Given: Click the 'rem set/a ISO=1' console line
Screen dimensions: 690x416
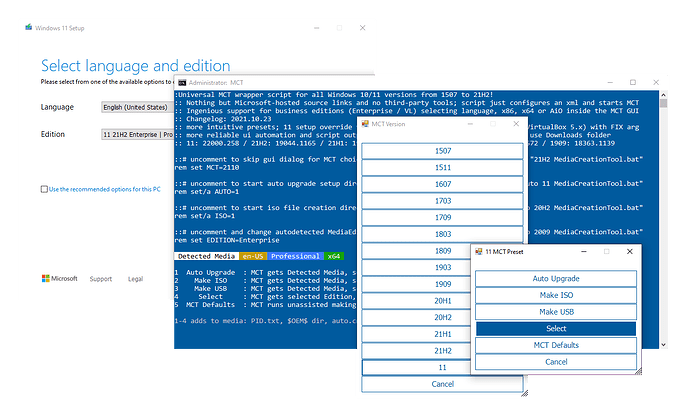Looking at the screenshot, I should tap(205, 216).
